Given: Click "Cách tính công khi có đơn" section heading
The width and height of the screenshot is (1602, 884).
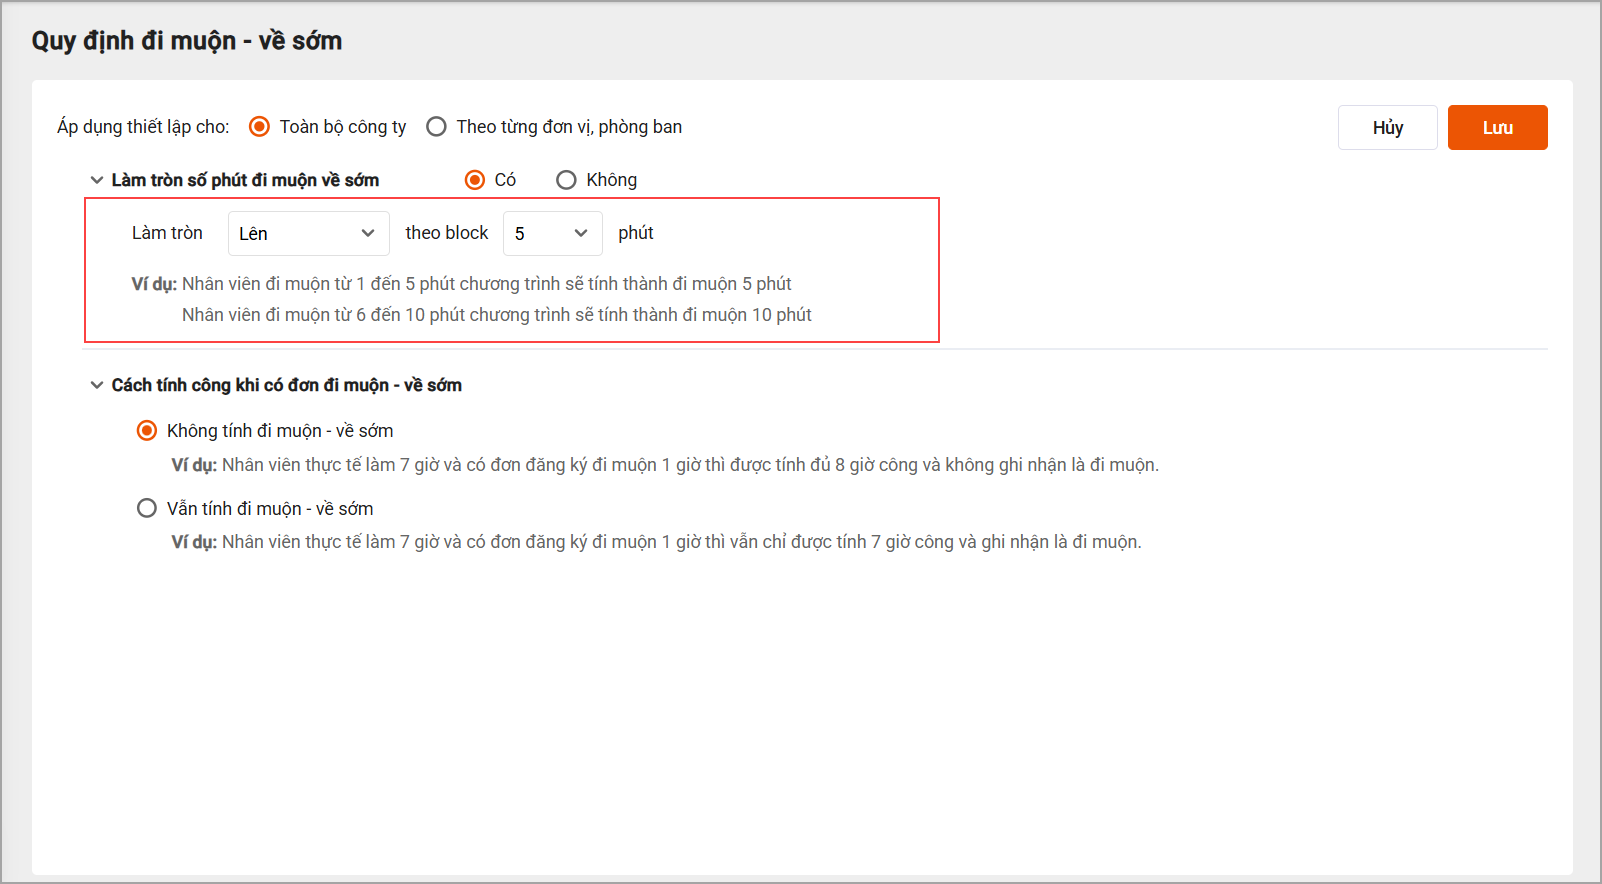Looking at the screenshot, I should [286, 385].
